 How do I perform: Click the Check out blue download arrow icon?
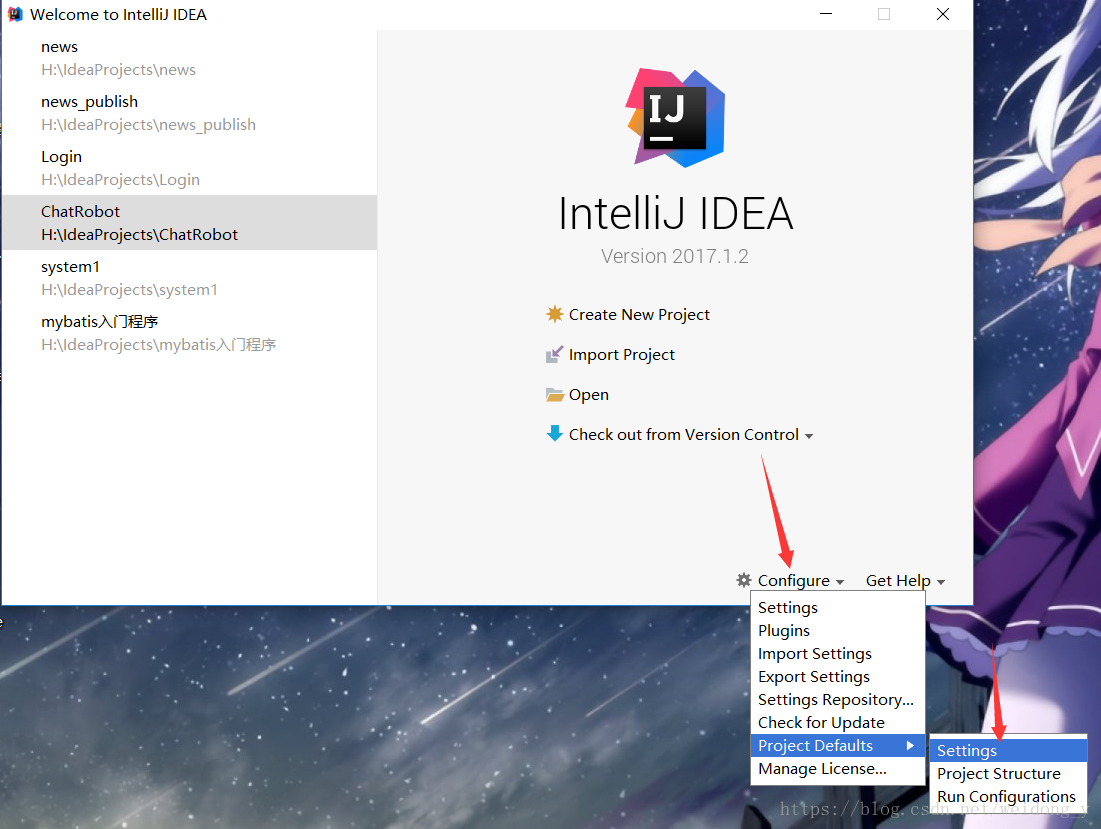(555, 433)
